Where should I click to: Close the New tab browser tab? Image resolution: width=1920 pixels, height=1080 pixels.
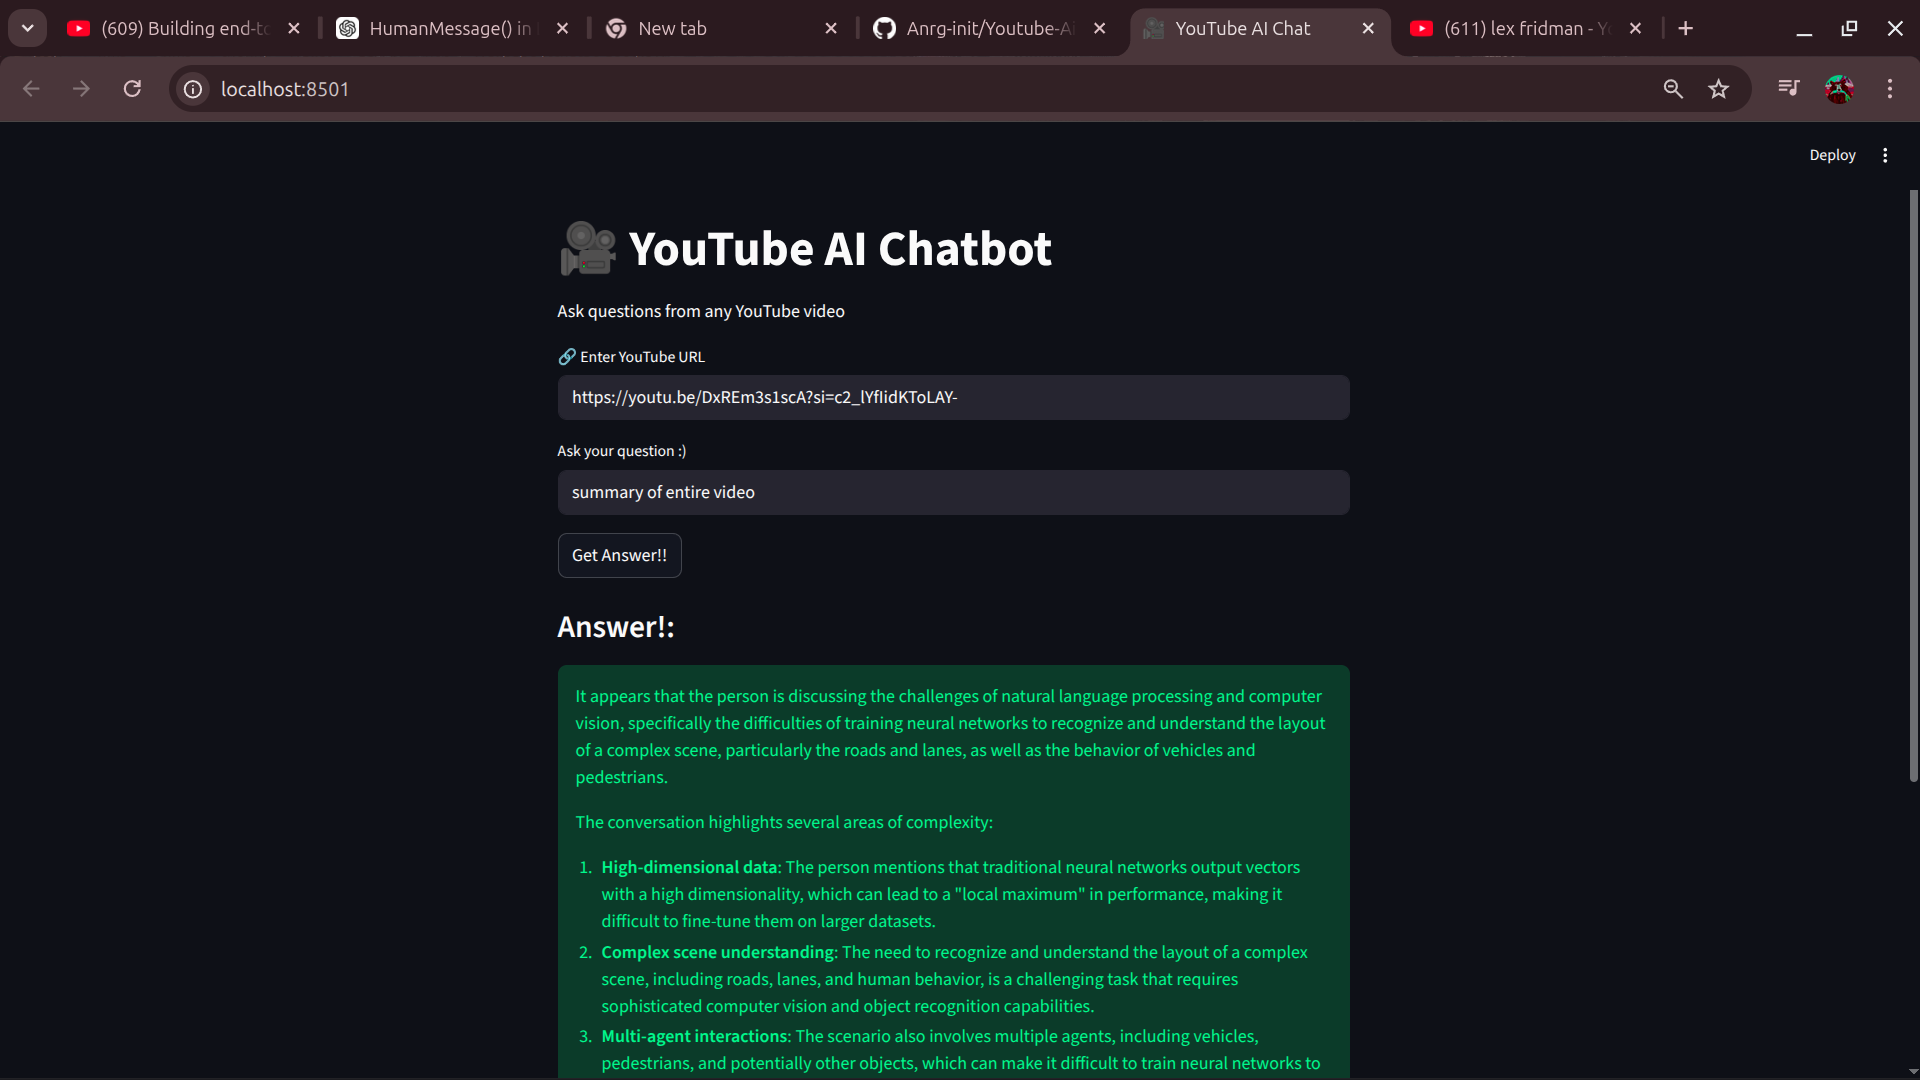pos(831,29)
